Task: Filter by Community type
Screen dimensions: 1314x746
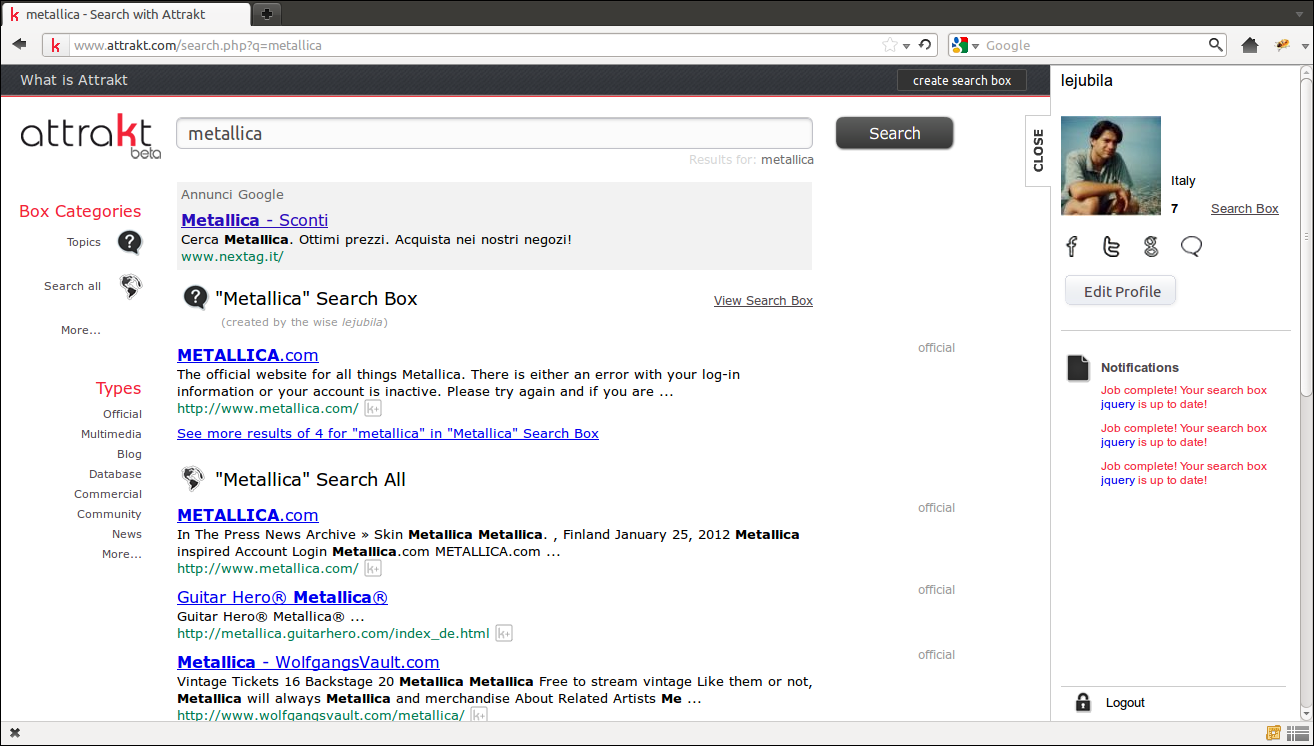Action: click(x=109, y=514)
